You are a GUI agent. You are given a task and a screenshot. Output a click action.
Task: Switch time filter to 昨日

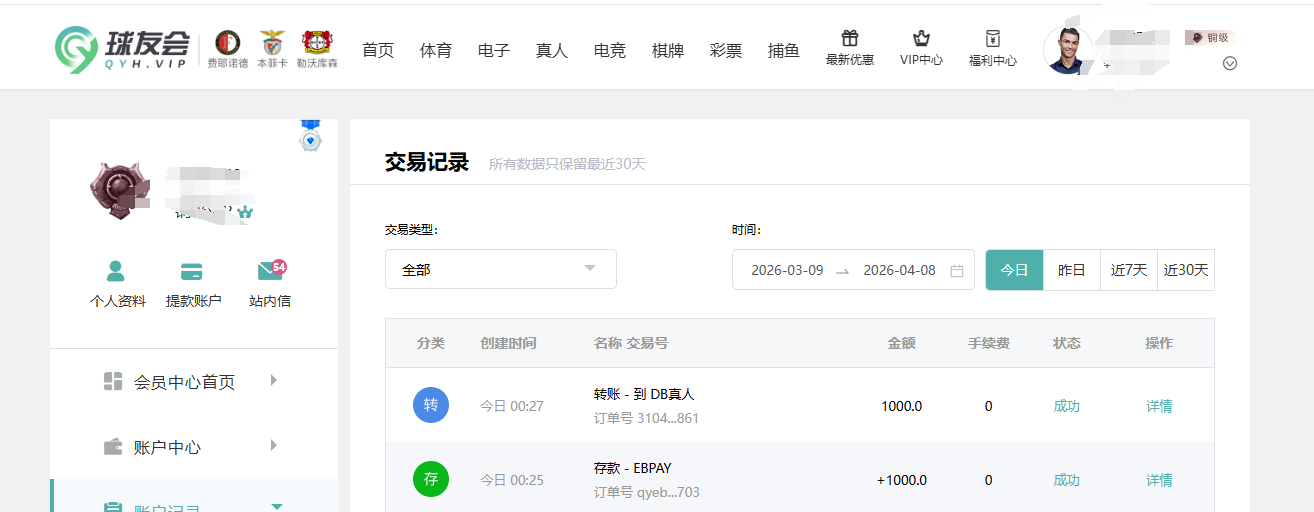pos(1072,270)
